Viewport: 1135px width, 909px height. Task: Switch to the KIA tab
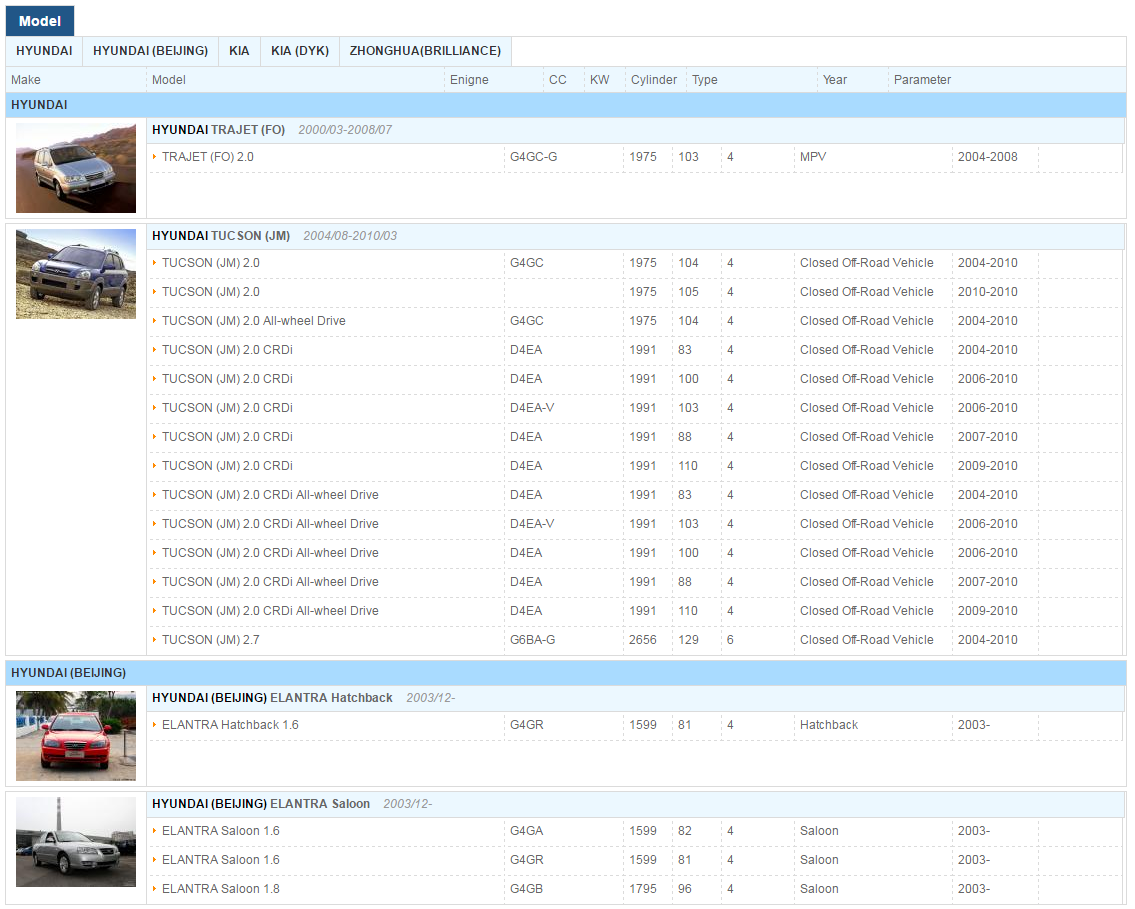pos(239,51)
